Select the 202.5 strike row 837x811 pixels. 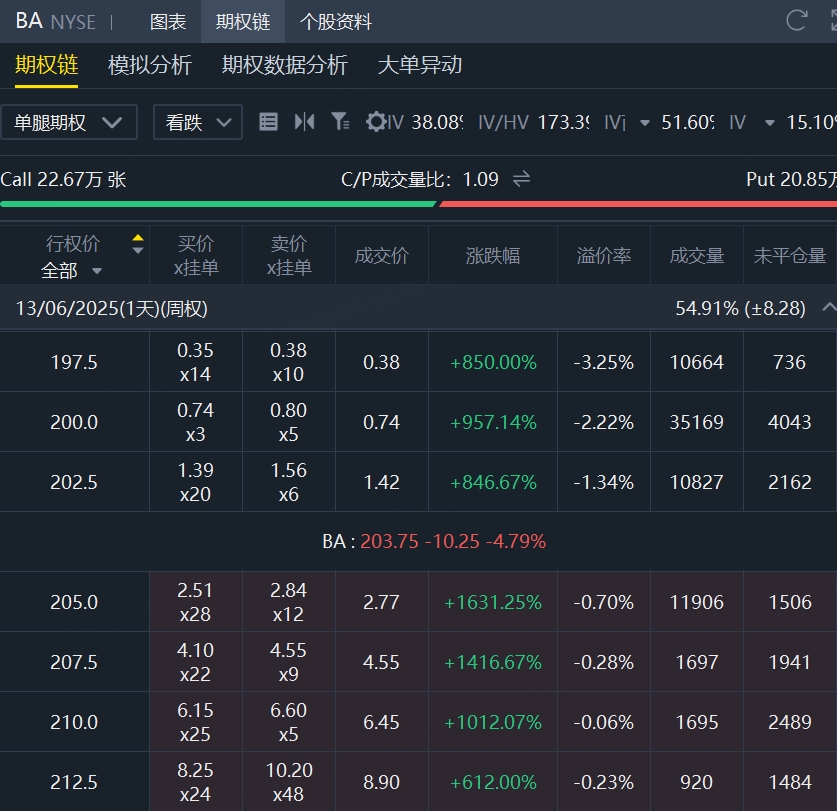coord(418,482)
